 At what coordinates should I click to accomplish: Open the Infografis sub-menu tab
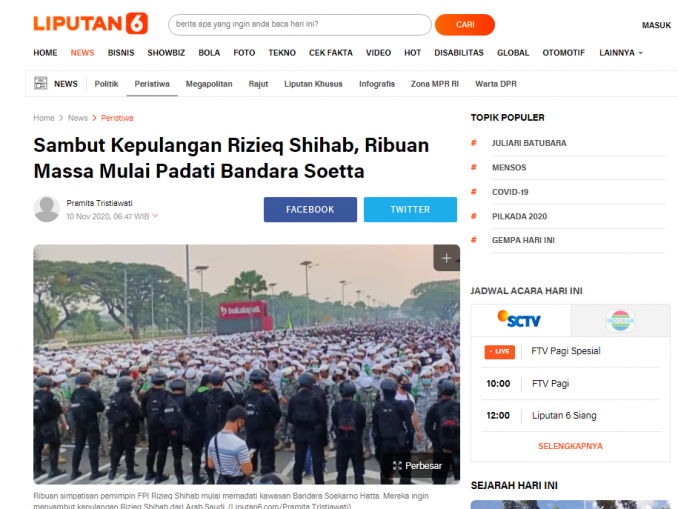point(377,84)
